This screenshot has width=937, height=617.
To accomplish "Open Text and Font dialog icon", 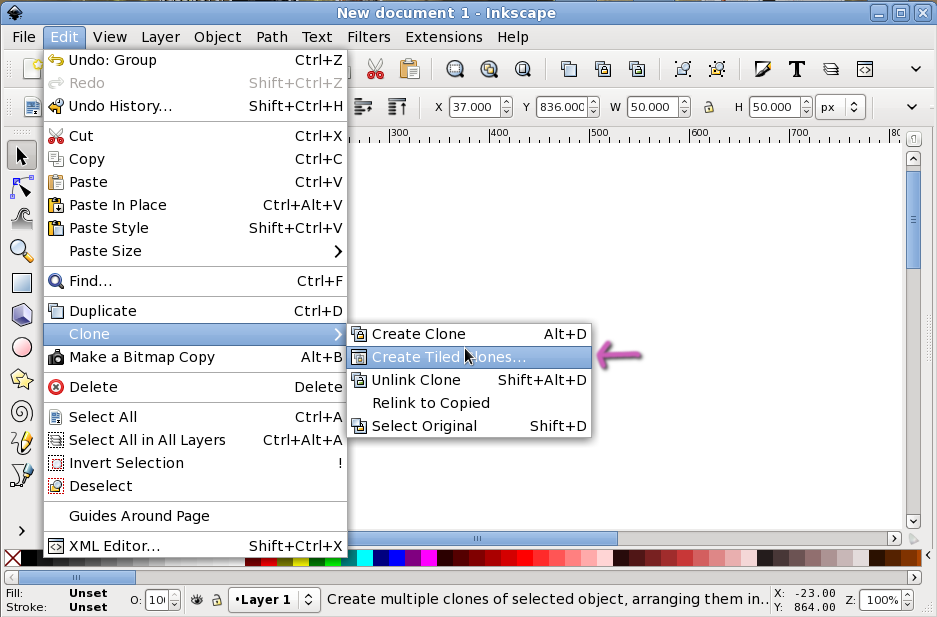I will pos(797,69).
